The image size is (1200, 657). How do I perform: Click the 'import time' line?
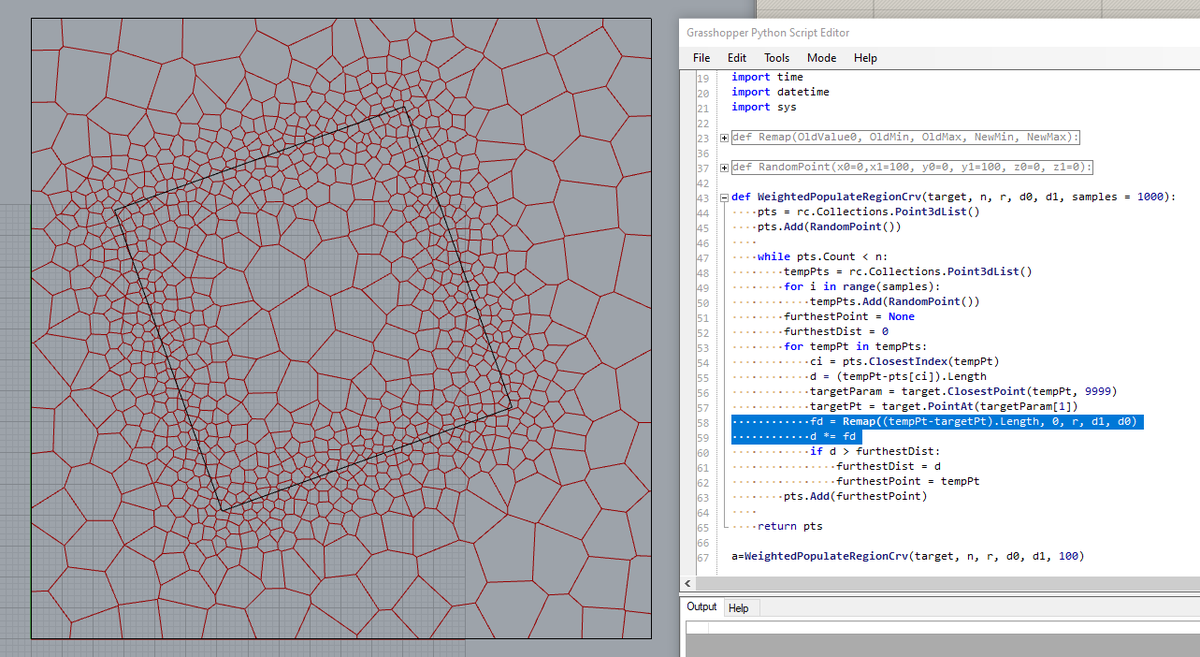[x=767, y=77]
